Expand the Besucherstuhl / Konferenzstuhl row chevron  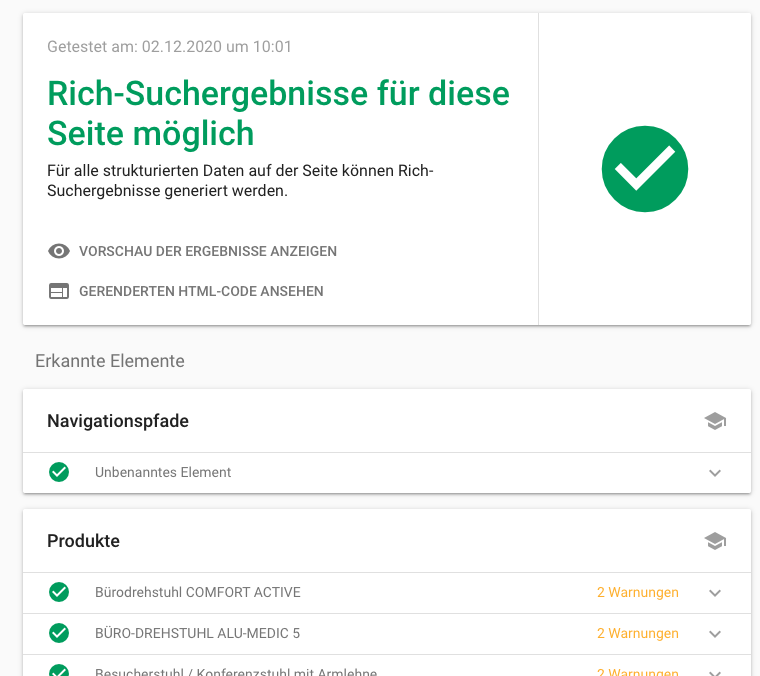[x=715, y=672]
